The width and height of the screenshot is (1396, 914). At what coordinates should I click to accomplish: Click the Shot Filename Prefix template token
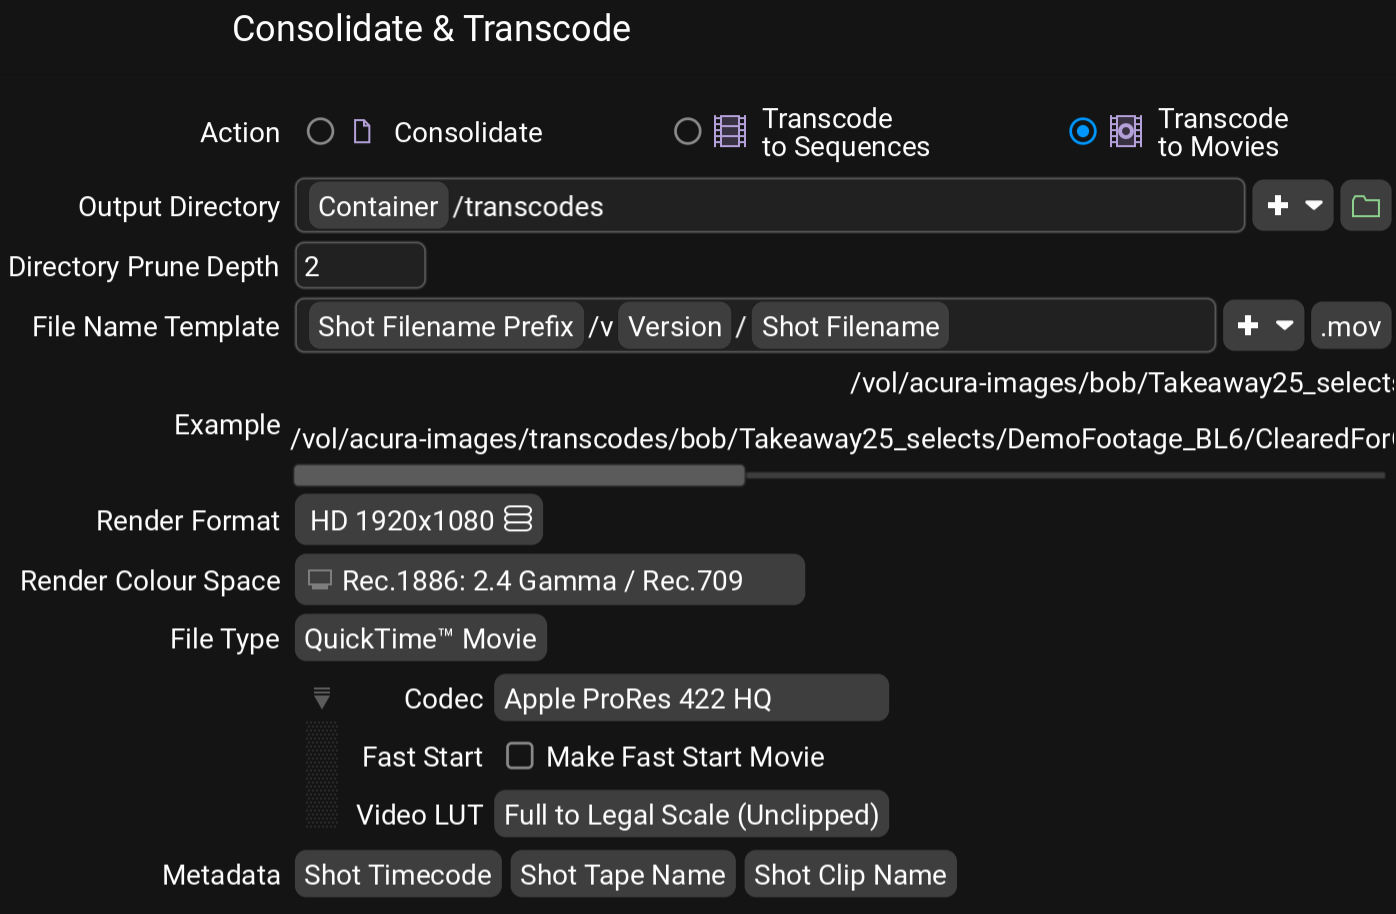(x=446, y=326)
